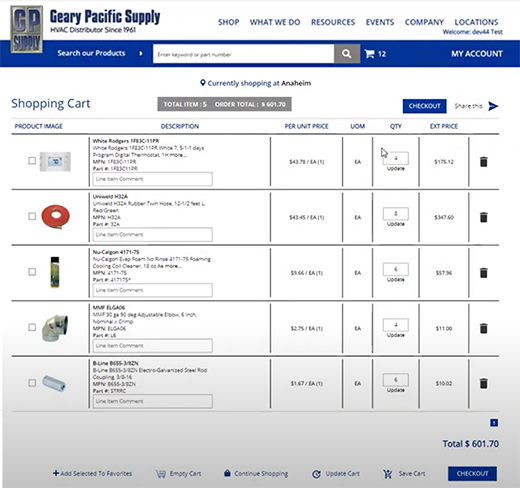Select the Uniweld H32A checkbox
Screen dimensions: 520x488
click(32, 216)
